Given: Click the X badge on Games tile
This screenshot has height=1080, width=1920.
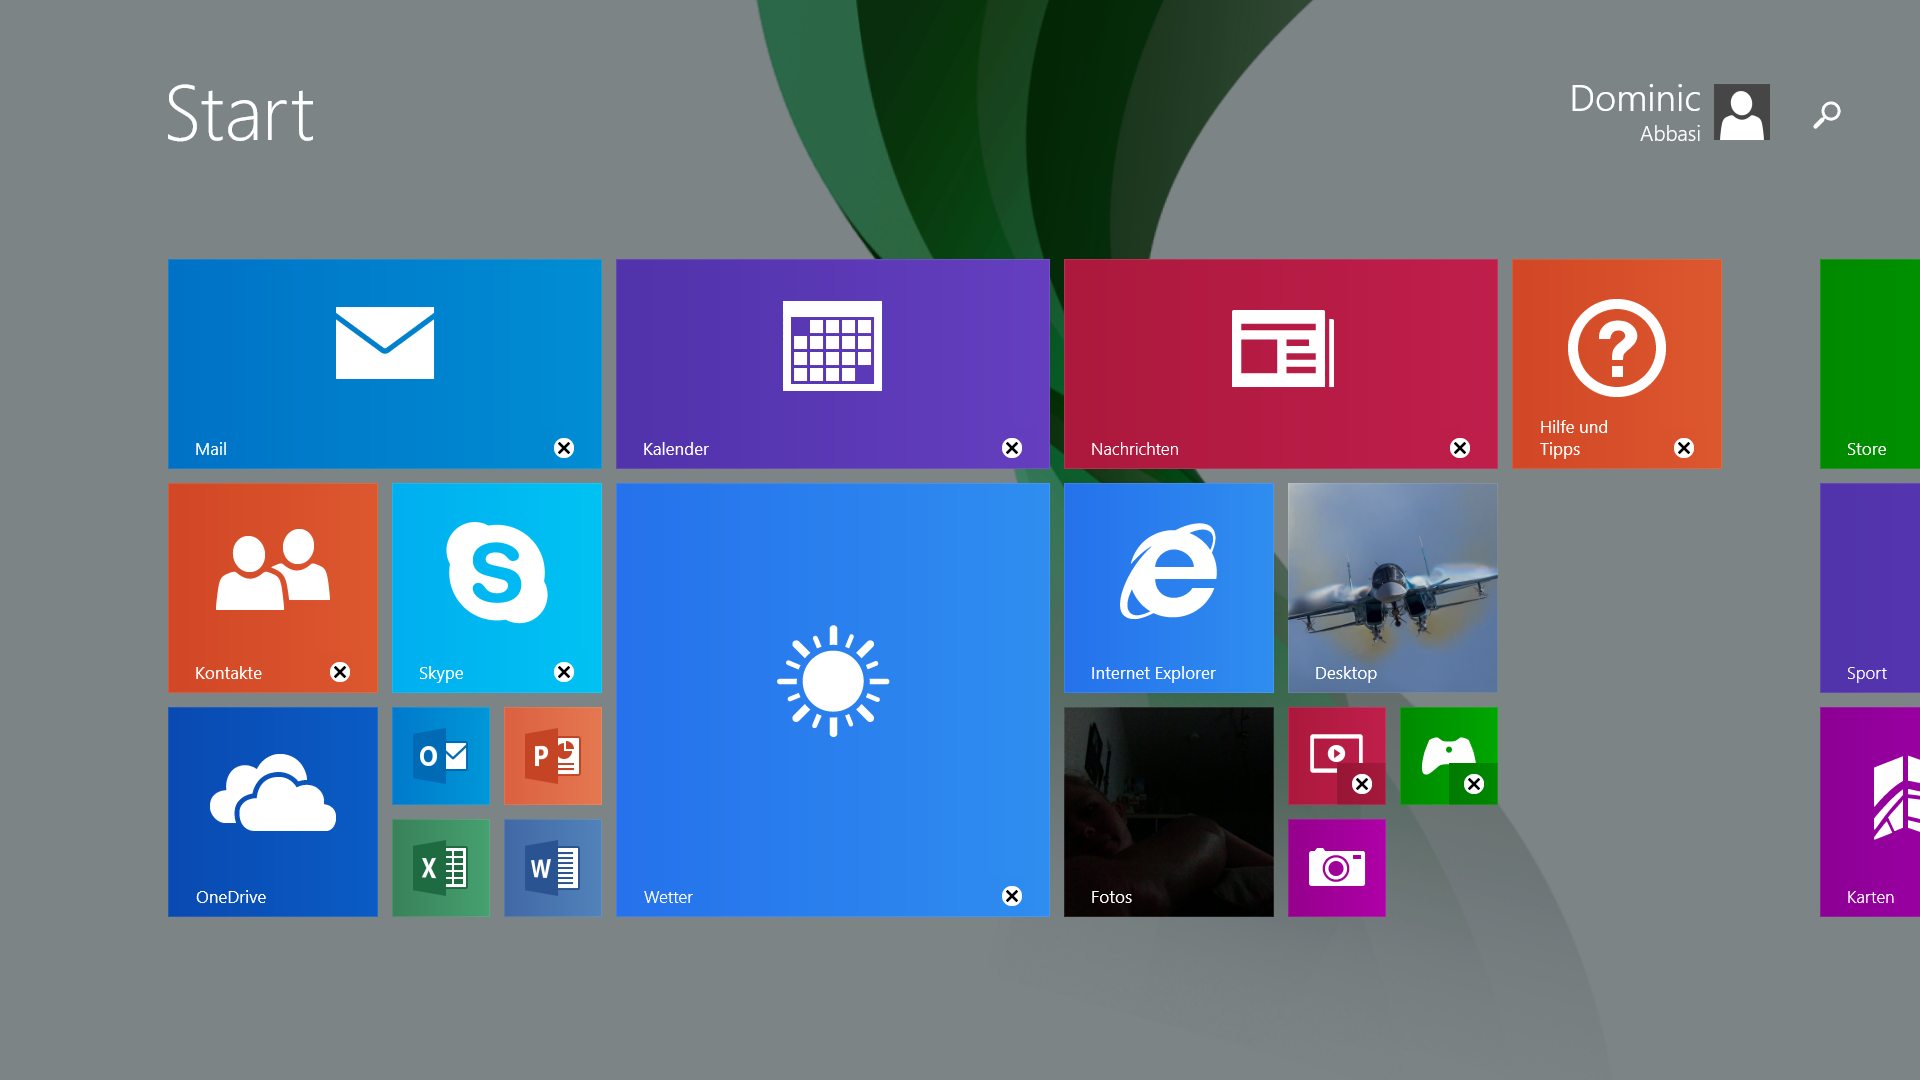Looking at the screenshot, I should point(1474,784).
